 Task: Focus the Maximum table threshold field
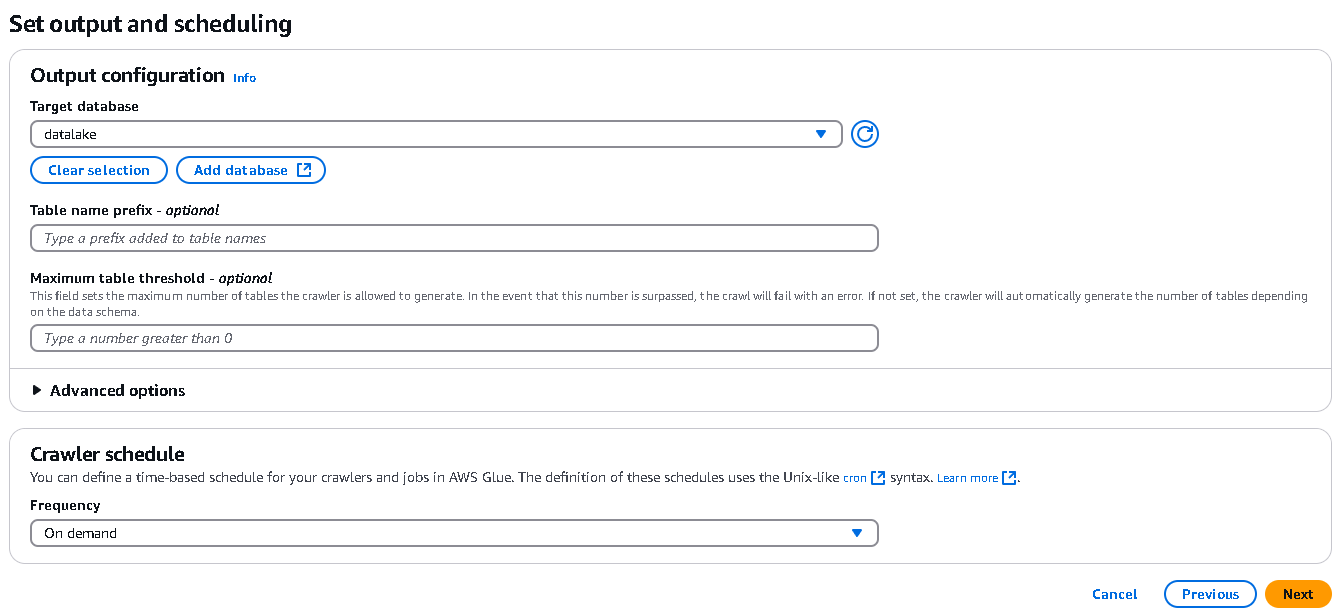pyautogui.click(x=454, y=338)
